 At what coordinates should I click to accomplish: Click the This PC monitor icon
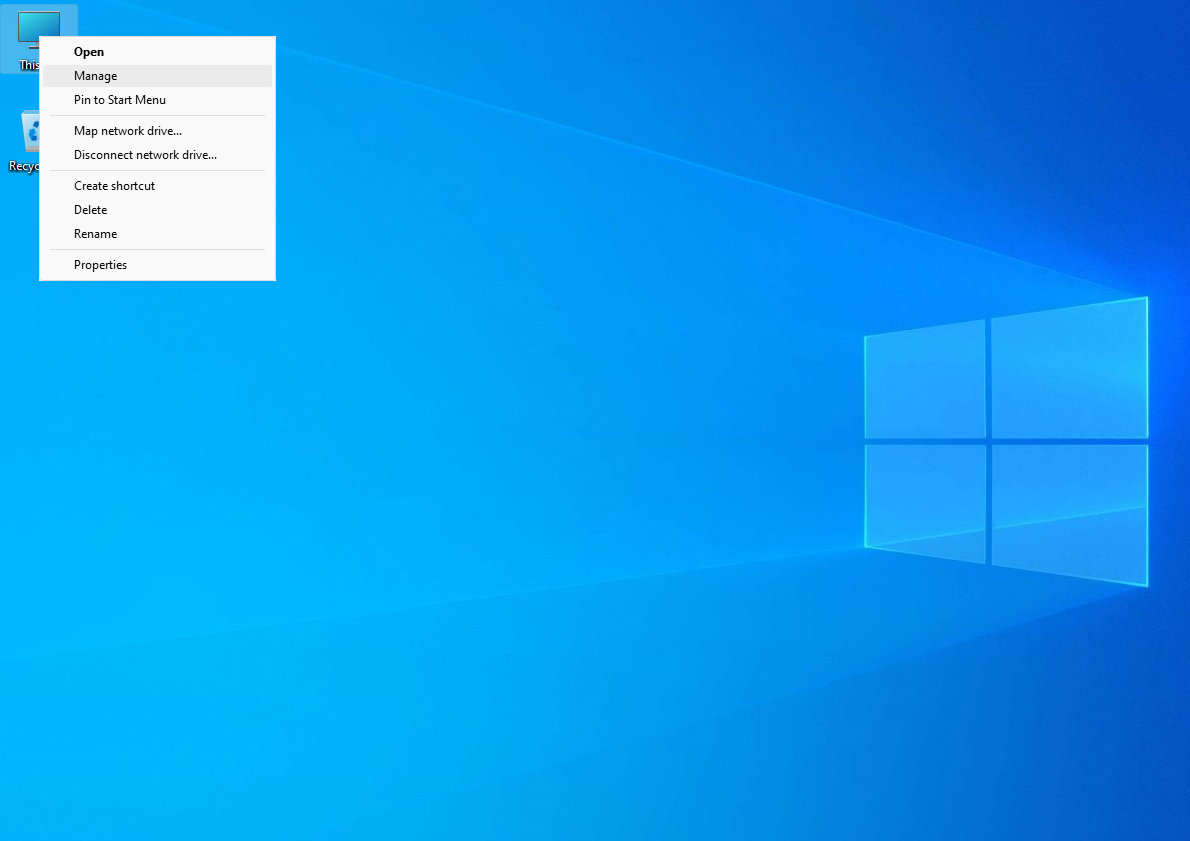pyautogui.click(x=41, y=29)
